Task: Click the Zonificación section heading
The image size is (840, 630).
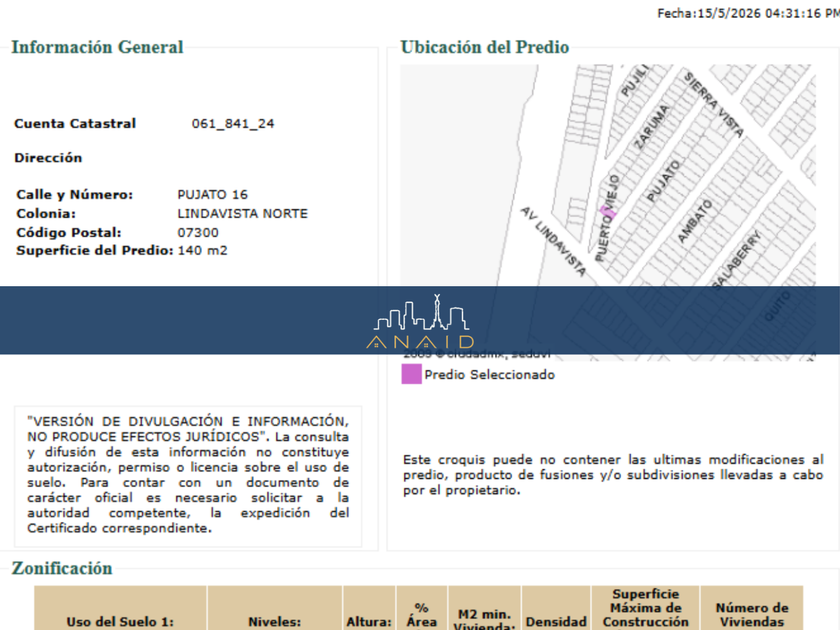Action: (x=62, y=568)
